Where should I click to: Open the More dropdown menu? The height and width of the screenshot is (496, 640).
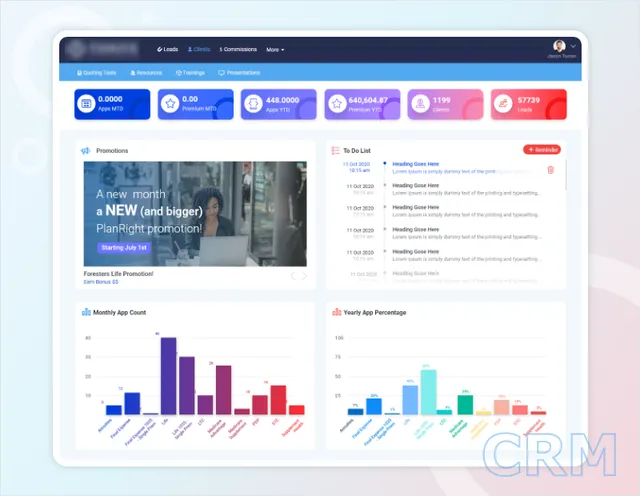[x=275, y=49]
